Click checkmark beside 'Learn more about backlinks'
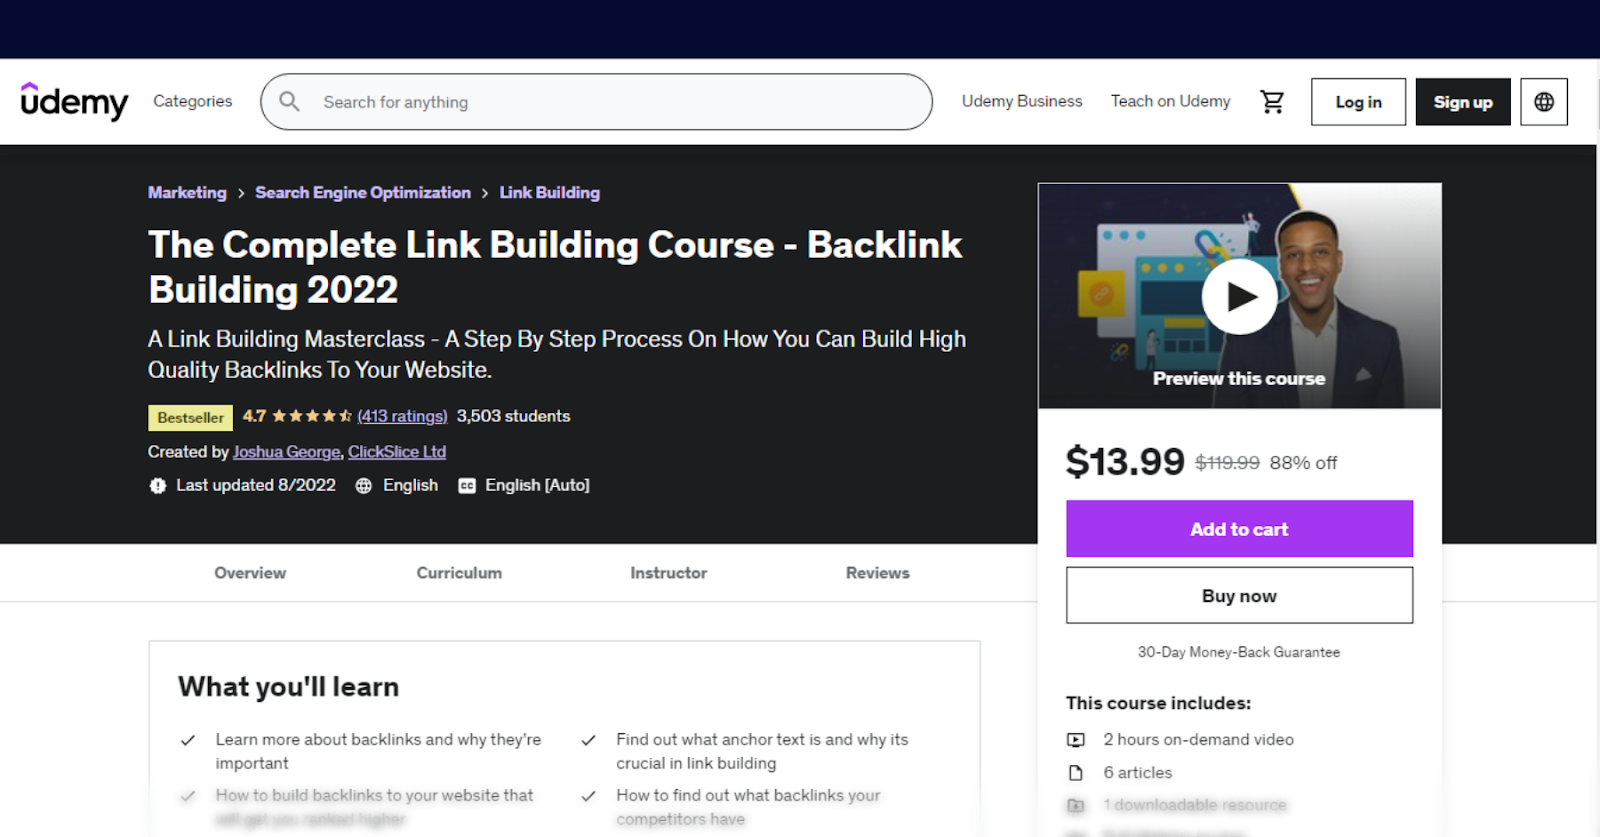This screenshot has height=837, width=1600. click(187, 740)
